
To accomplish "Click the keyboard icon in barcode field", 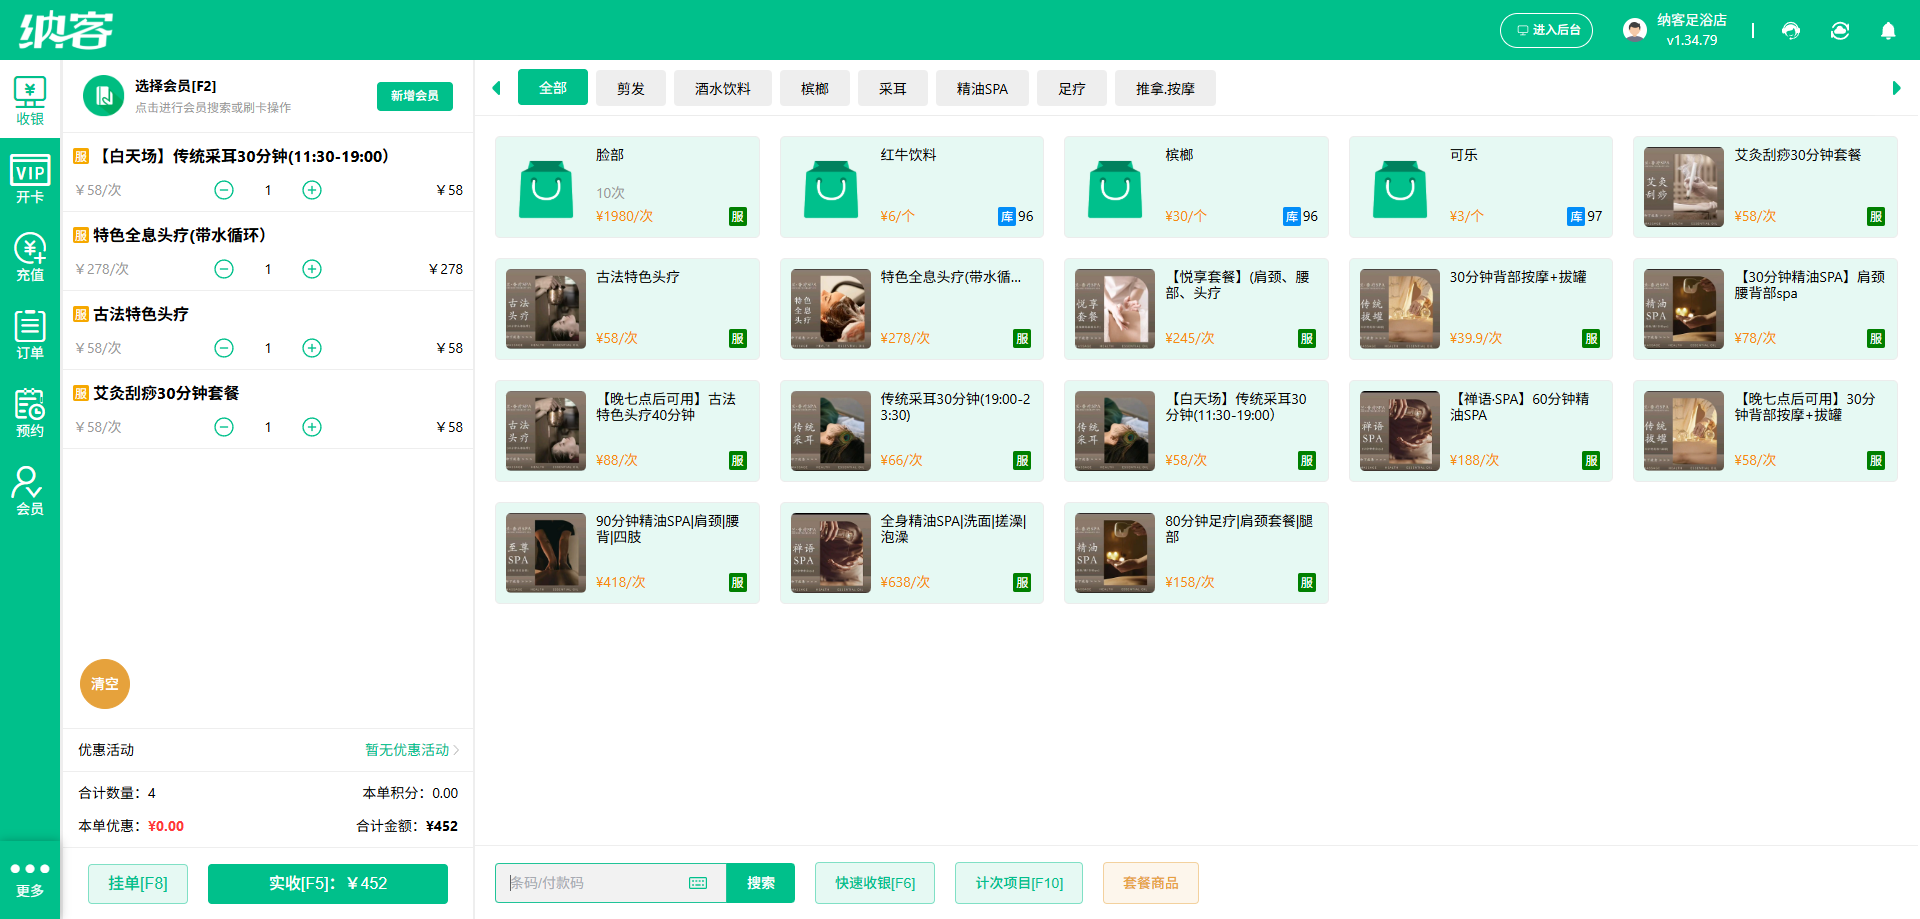I will pos(698,883).
